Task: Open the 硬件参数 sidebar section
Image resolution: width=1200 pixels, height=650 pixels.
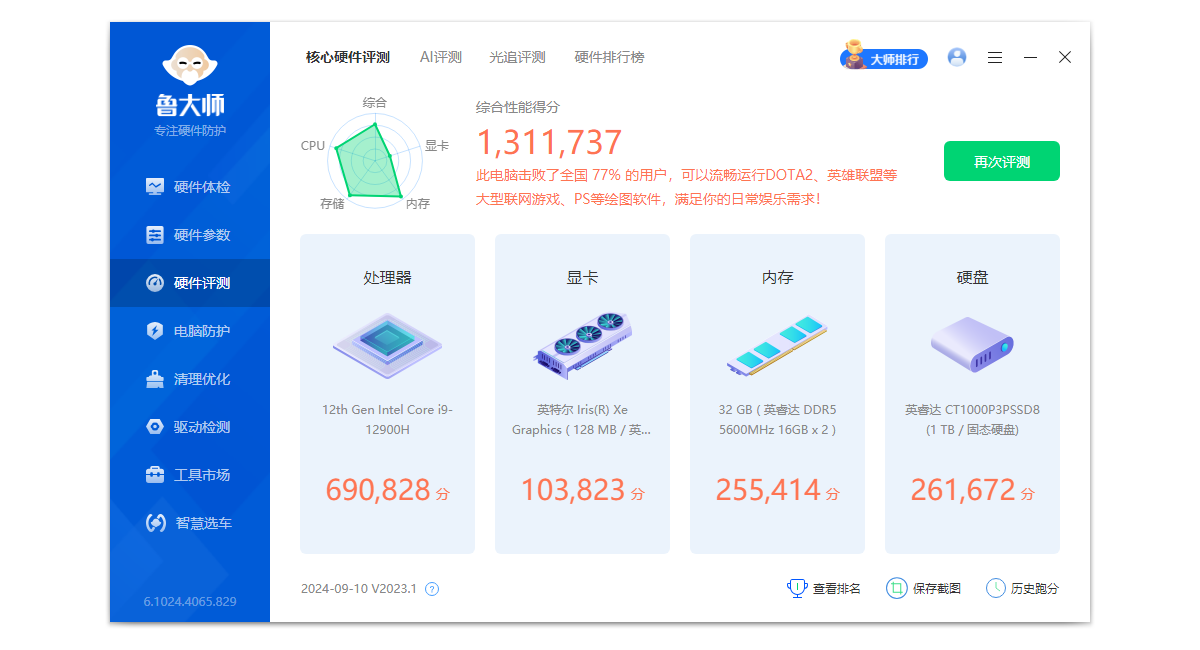Action: (189, 235)
